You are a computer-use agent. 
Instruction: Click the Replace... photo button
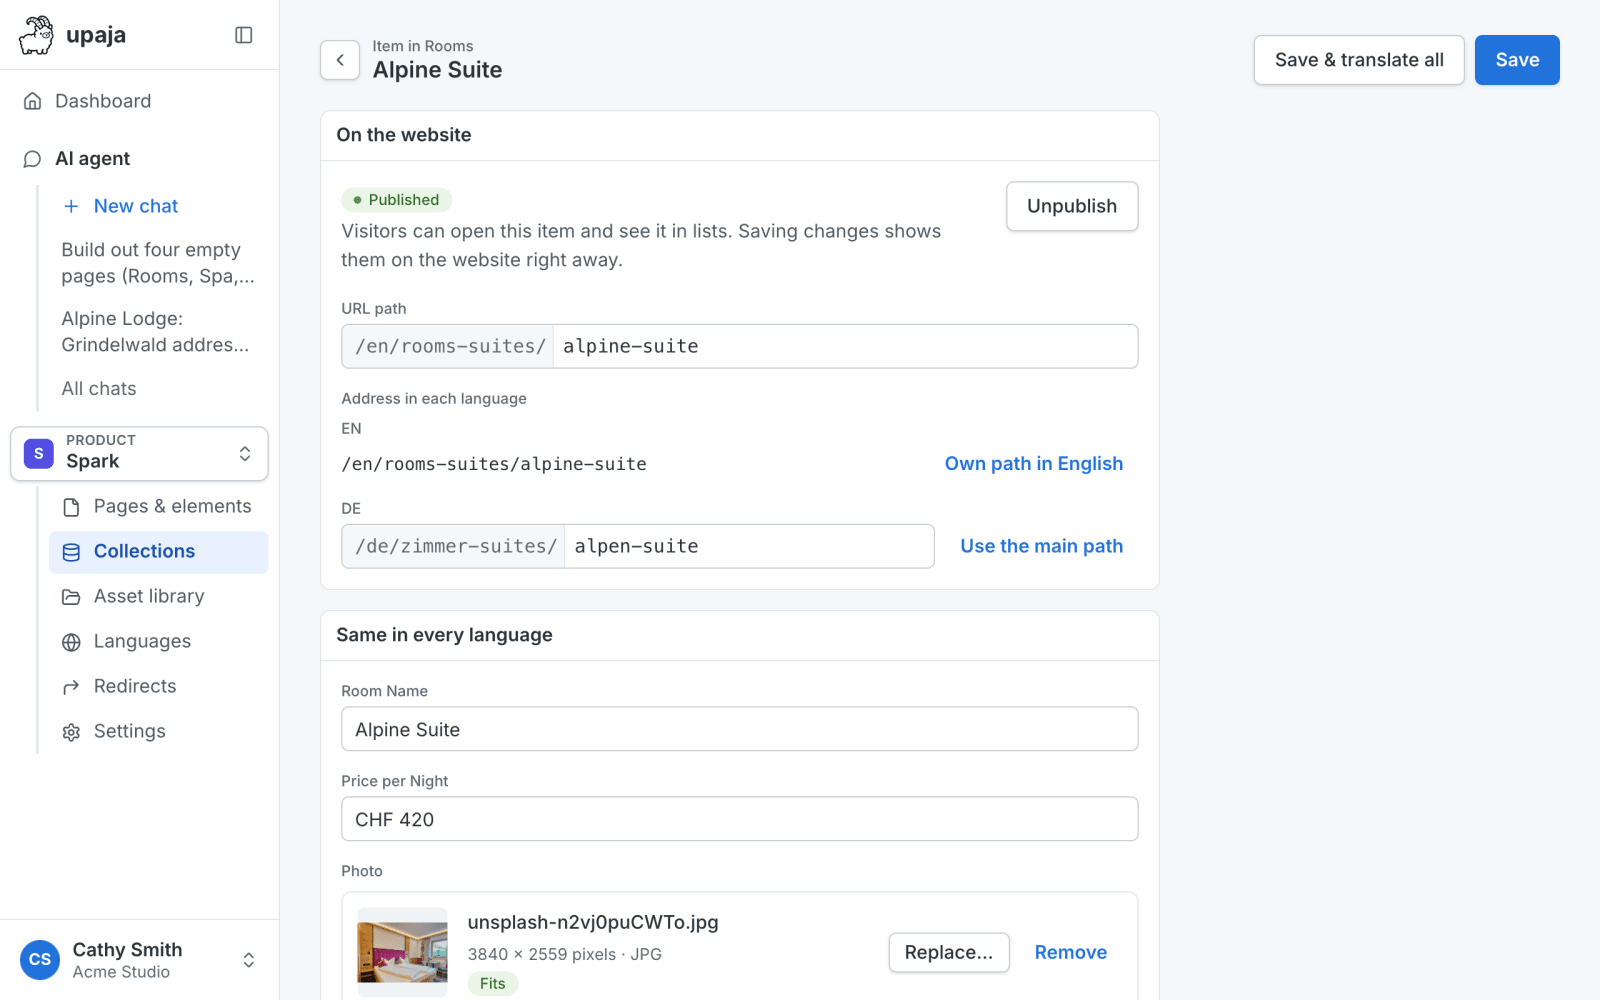[949, 952]
